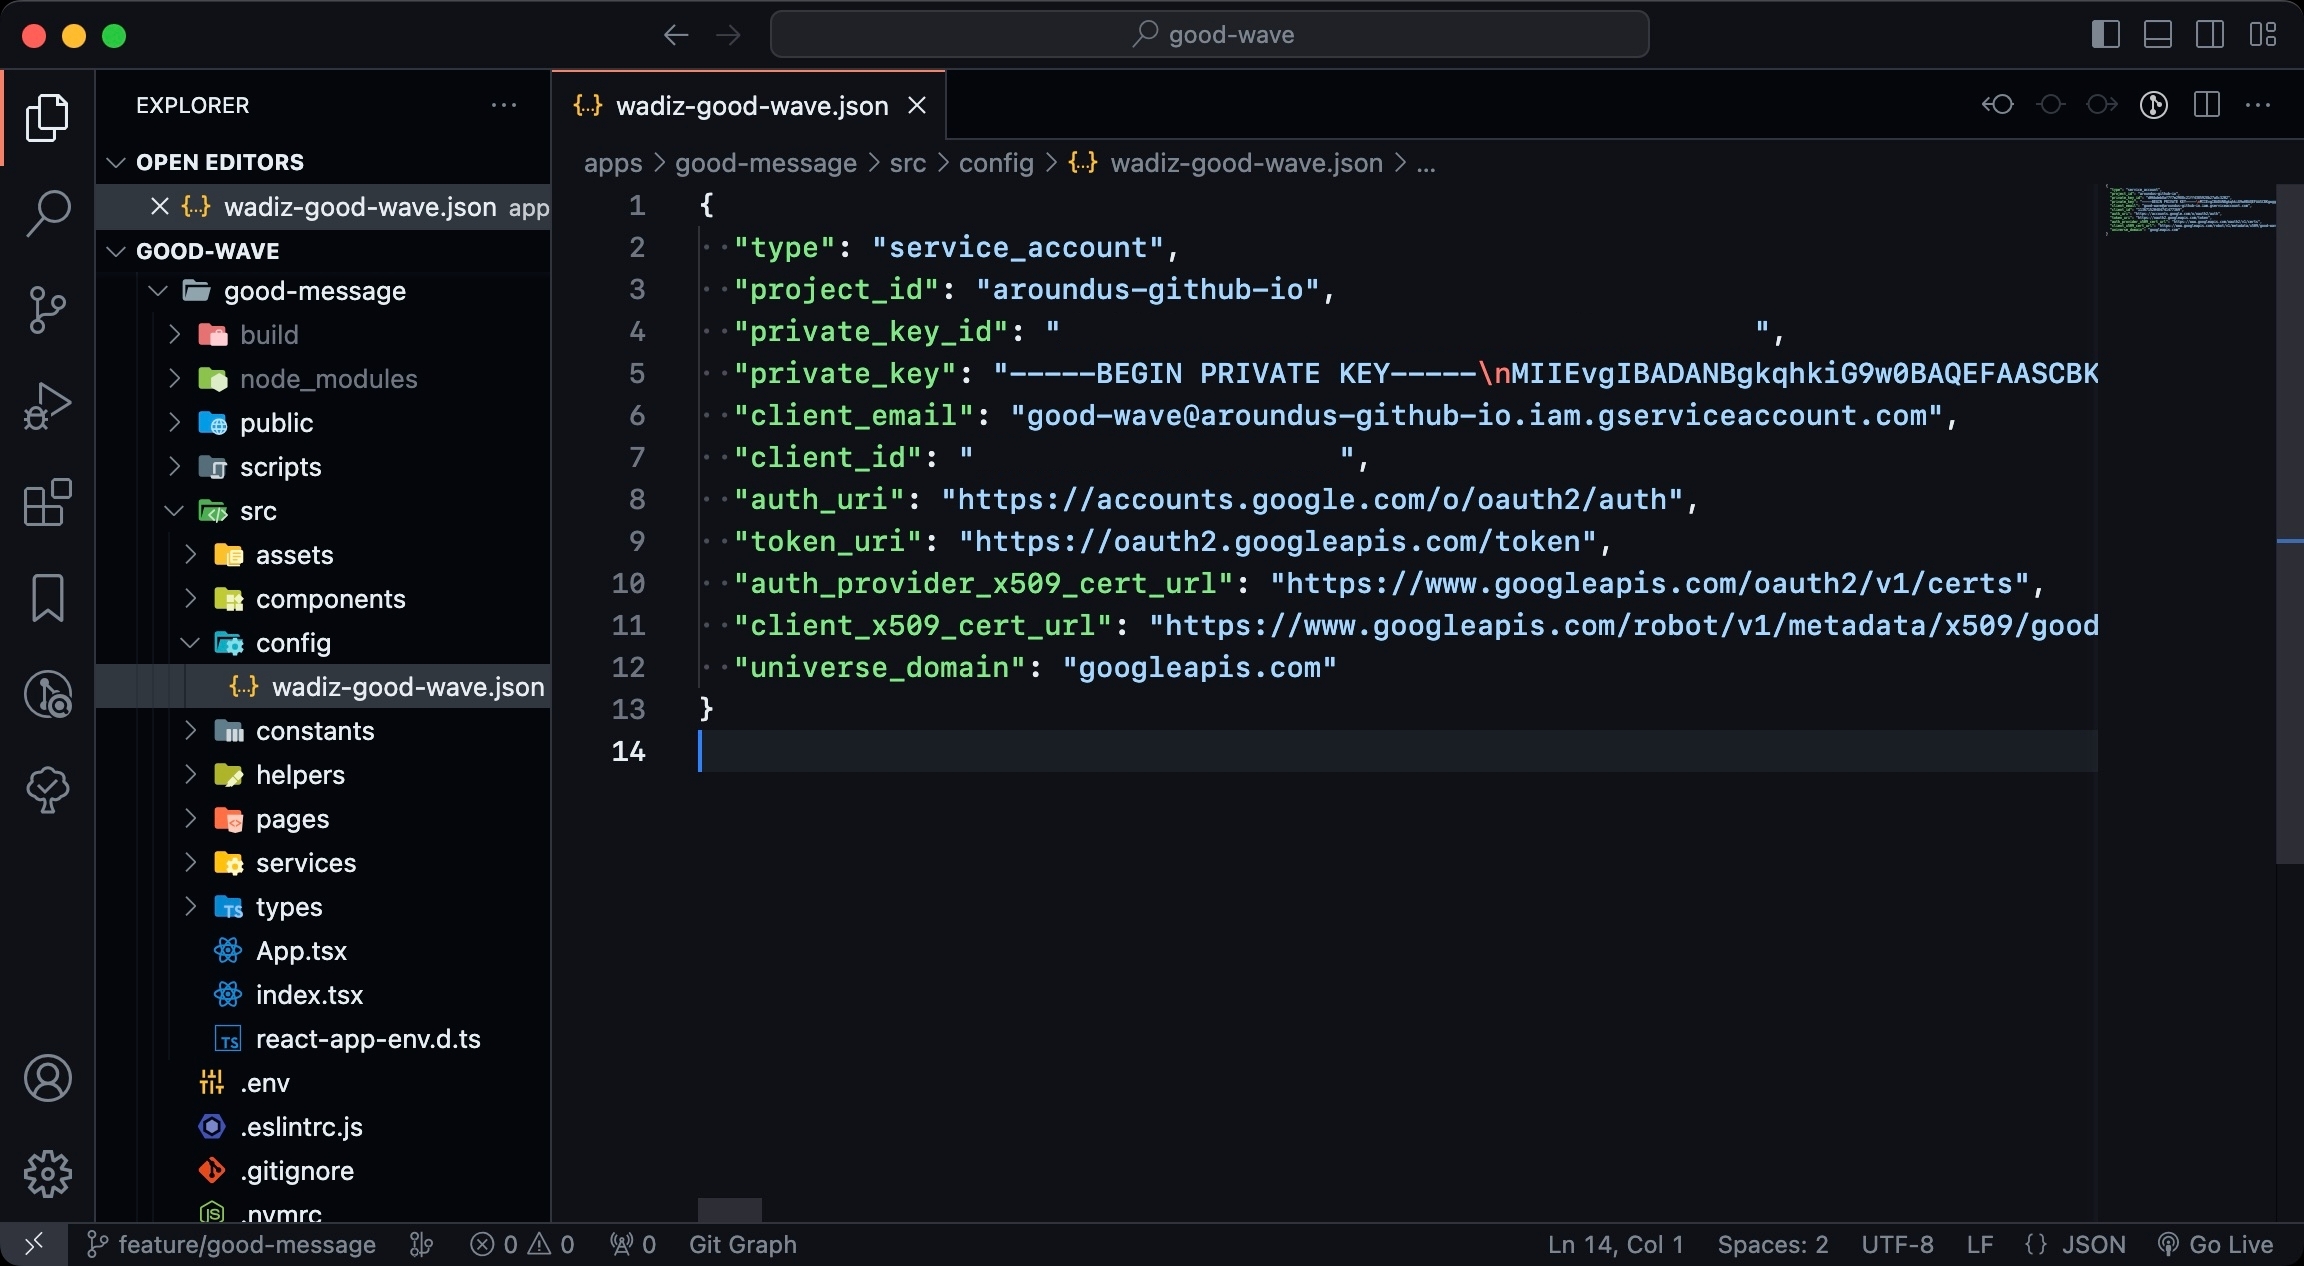Open the Extensions view
The image size is (2304, 1266).
[47, 502]
